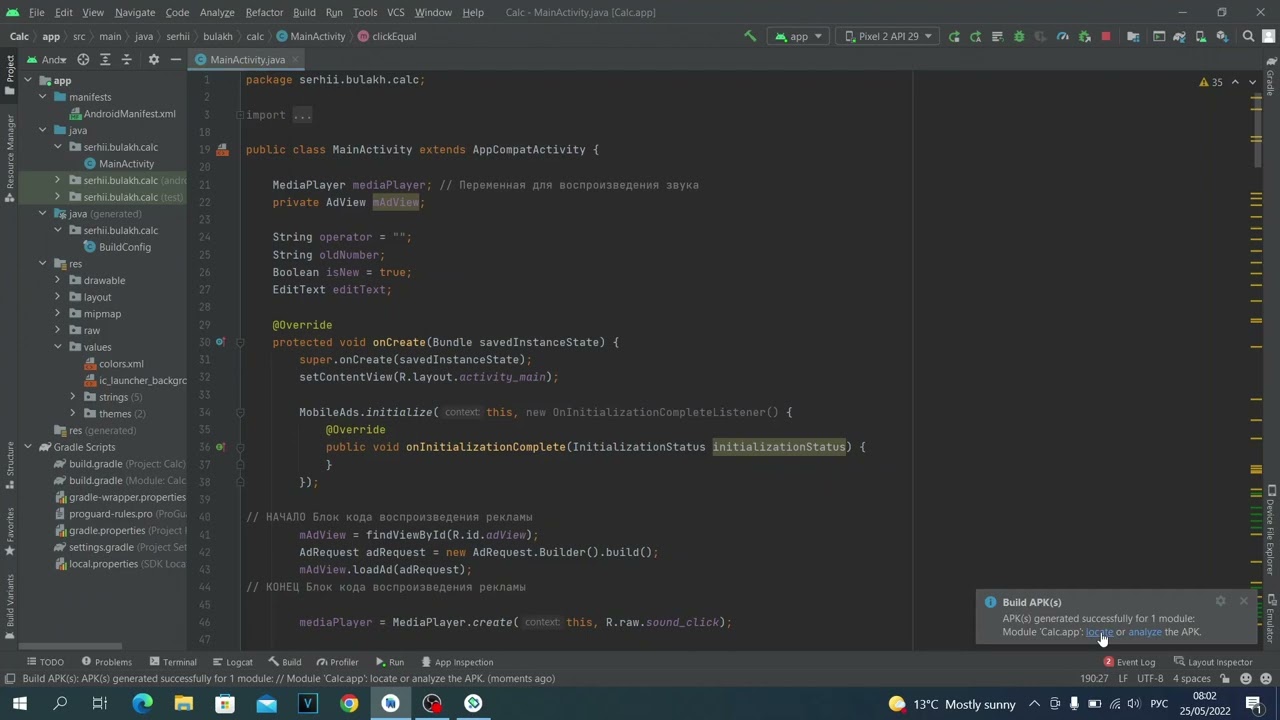1280x720 pixels.
Task: Open the VCS menu
Action: [395, 12]
